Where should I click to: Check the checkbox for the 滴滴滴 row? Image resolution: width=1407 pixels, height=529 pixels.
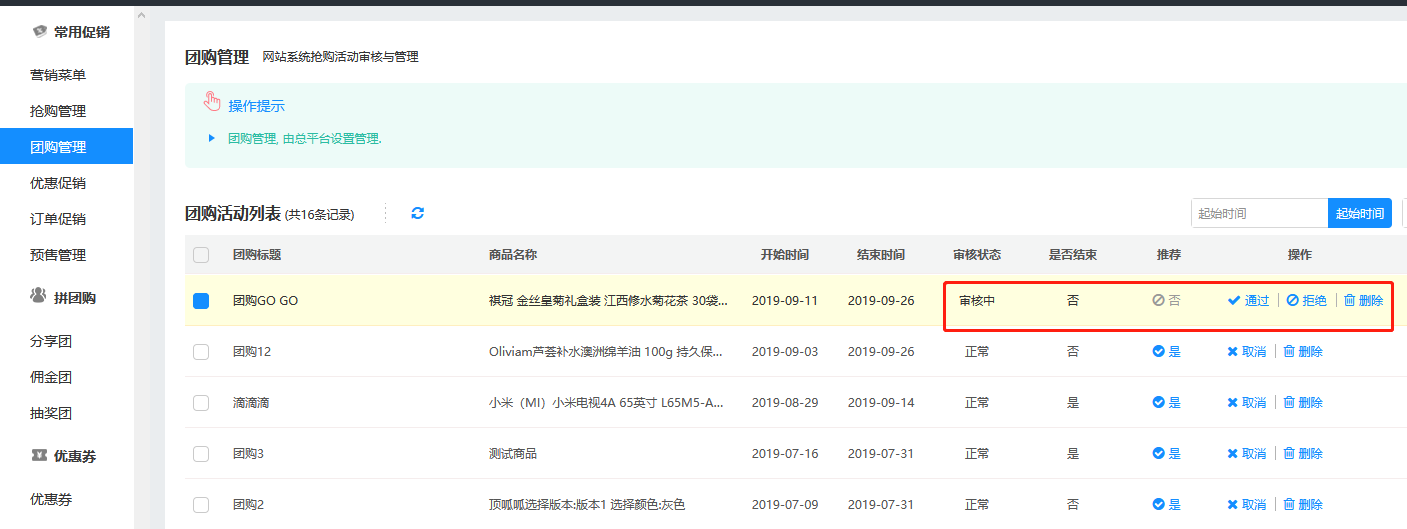pos(201,403)
